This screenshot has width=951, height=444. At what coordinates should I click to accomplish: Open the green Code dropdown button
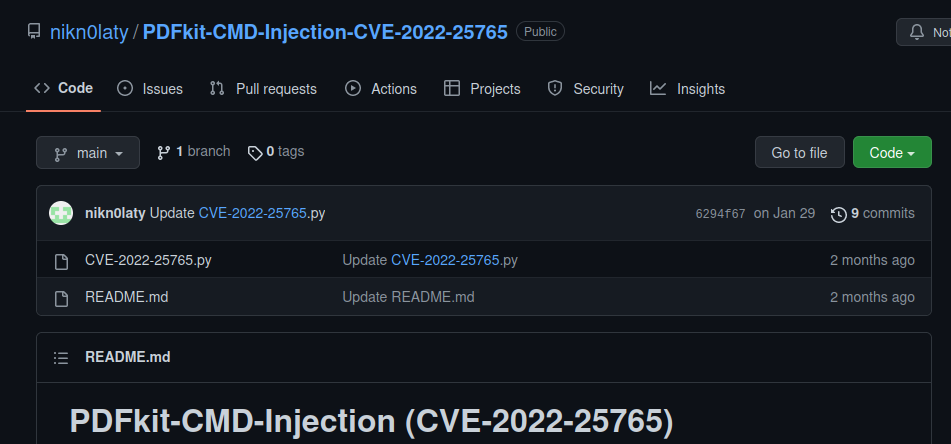(892, 152)
